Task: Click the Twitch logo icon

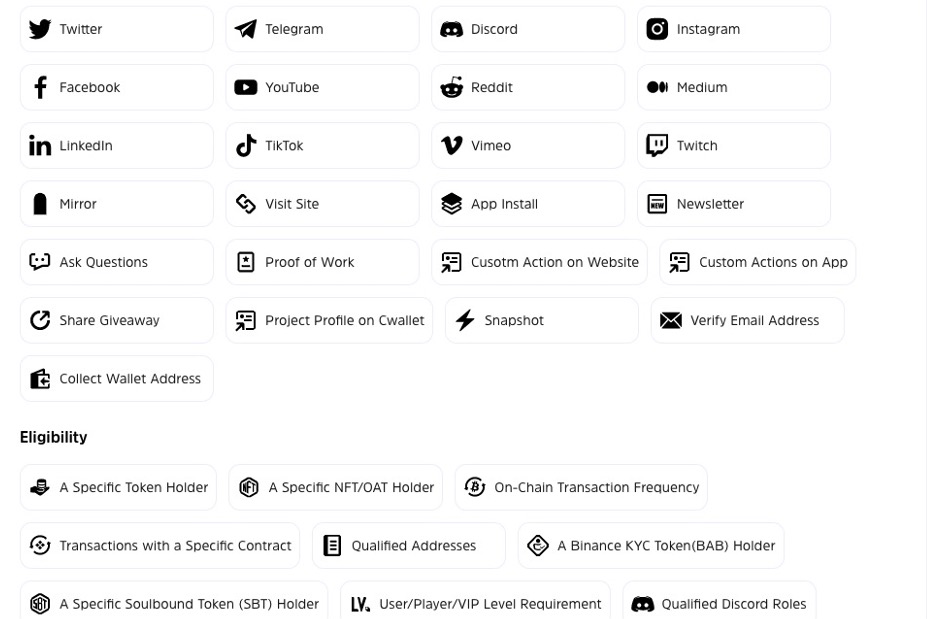Action: [x=657, y=146]
